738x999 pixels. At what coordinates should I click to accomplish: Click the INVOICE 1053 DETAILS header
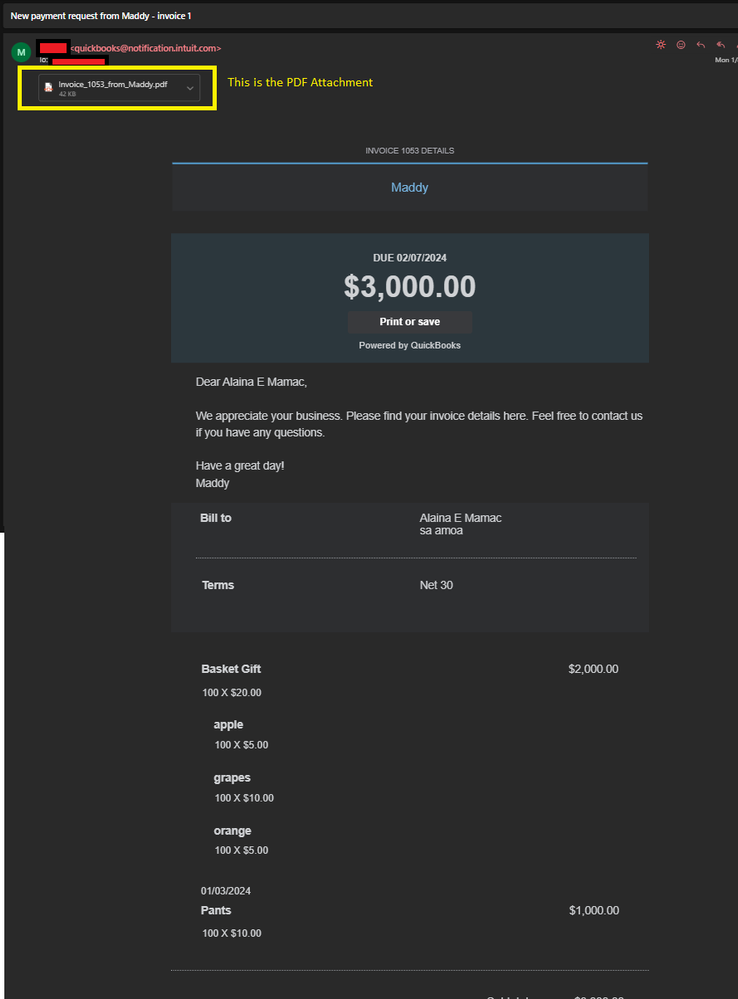pos(409,151)
